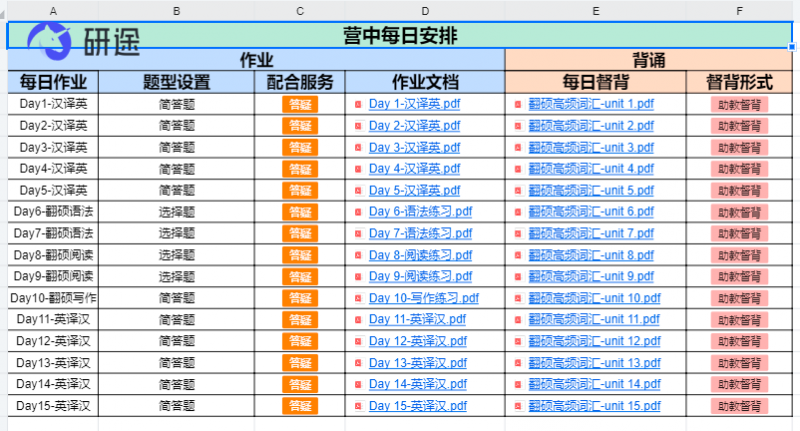
Task: Select column C header
Action: click(x=300, y=11)
